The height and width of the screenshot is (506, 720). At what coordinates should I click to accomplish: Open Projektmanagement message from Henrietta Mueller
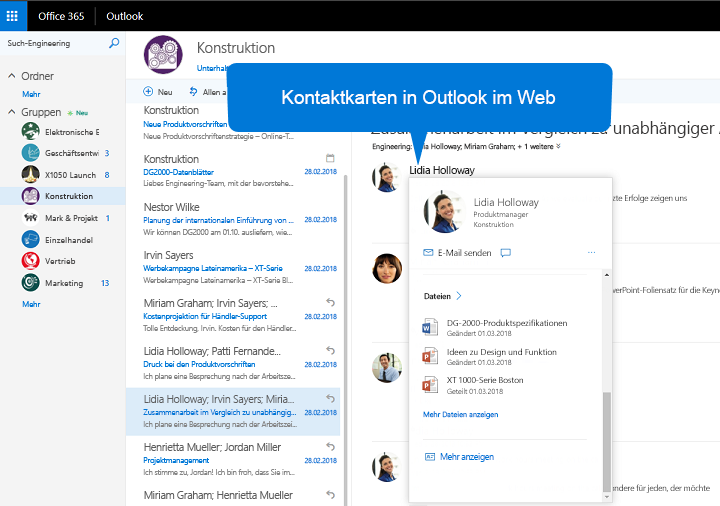pos(233,460)
